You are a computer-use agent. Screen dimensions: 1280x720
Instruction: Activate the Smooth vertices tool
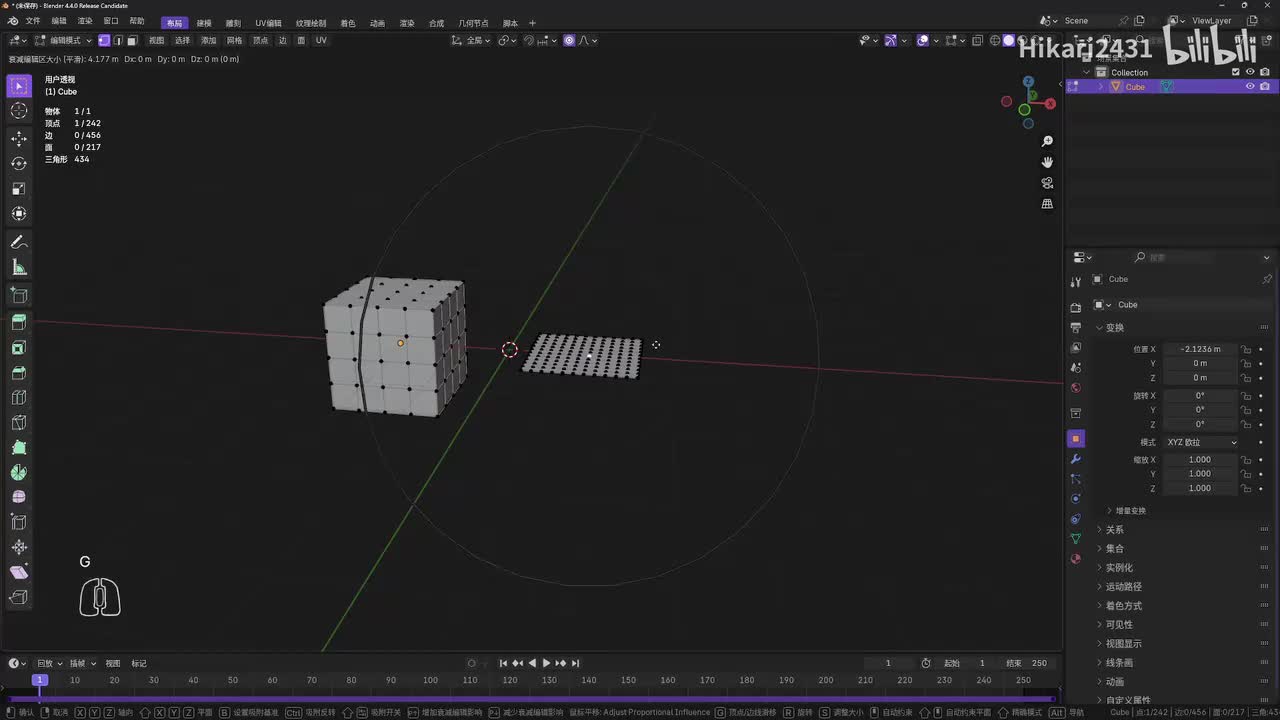(19, 497)
